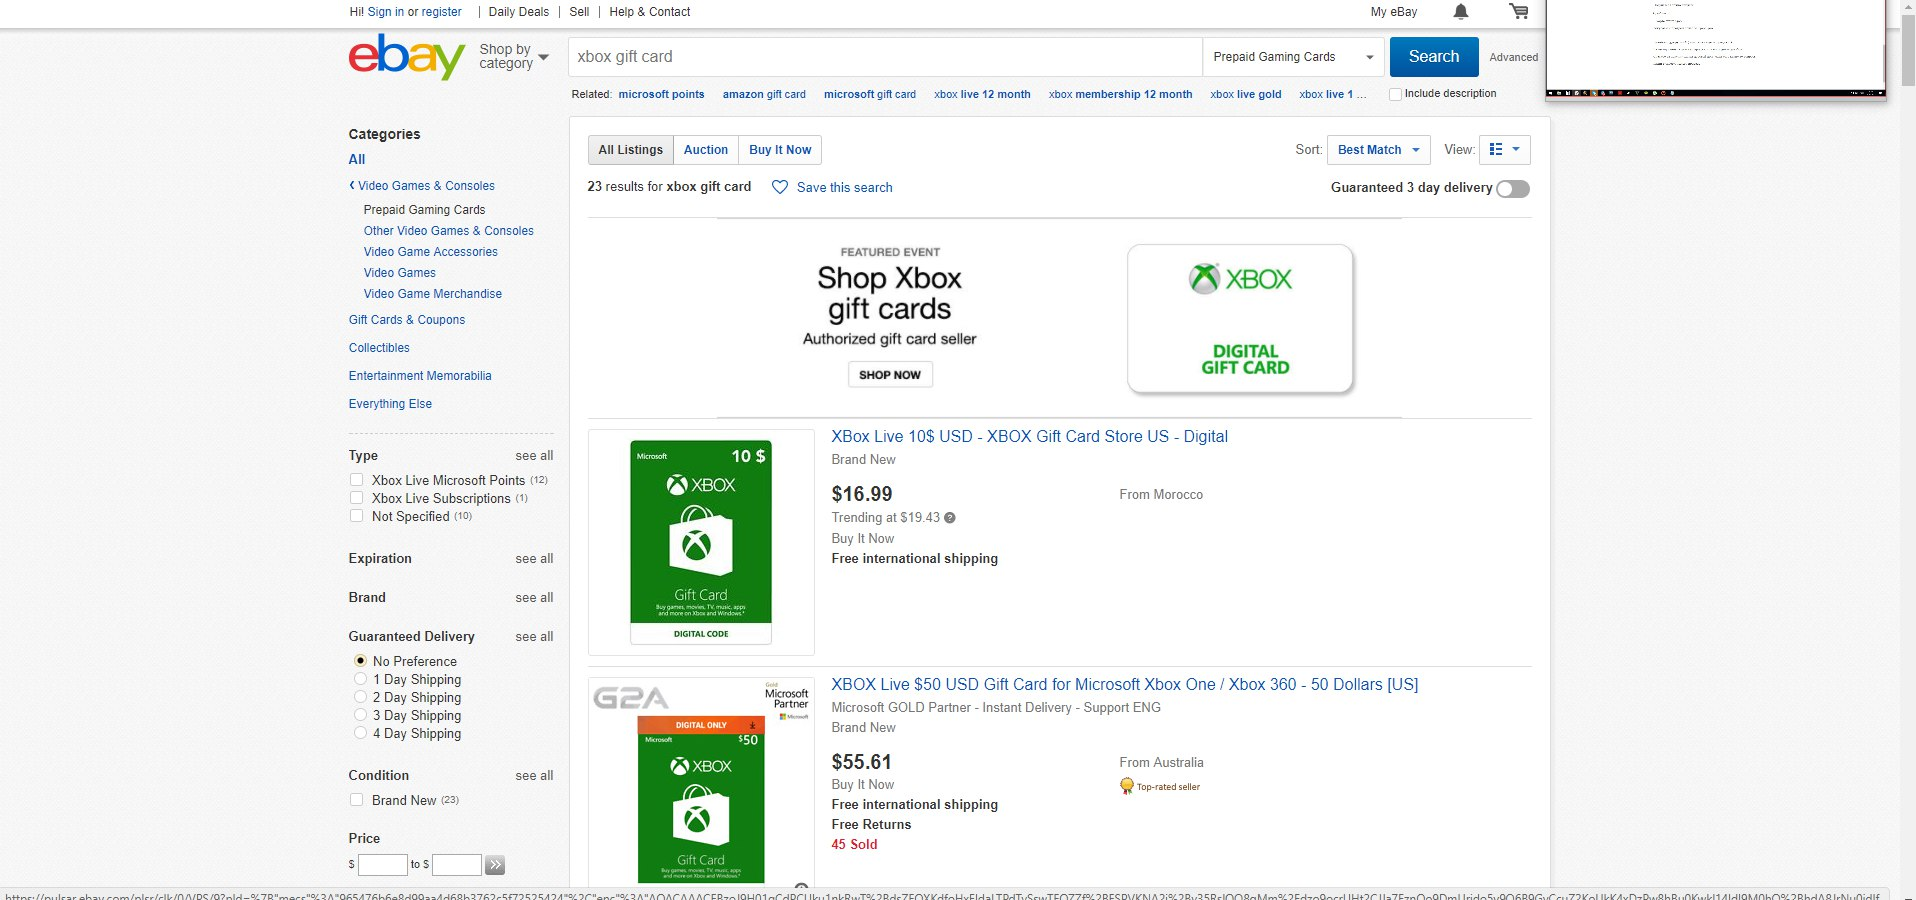The image size is (1916, 900).
Task: Click the price range submit arrow button
Action: pyautogui.click(x=495, y=865)
